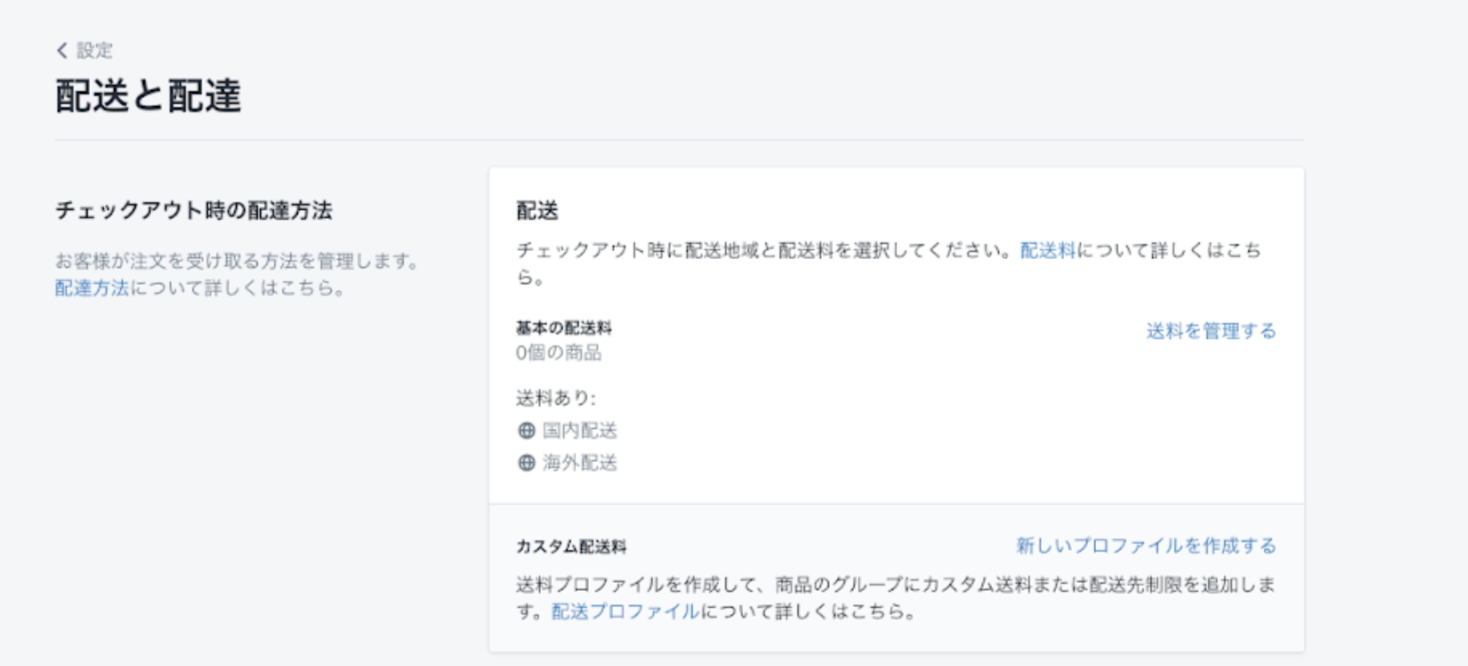Click the カスタム配送料 heading
Viewport: 1468px width, 666px height.
point(571,547)
